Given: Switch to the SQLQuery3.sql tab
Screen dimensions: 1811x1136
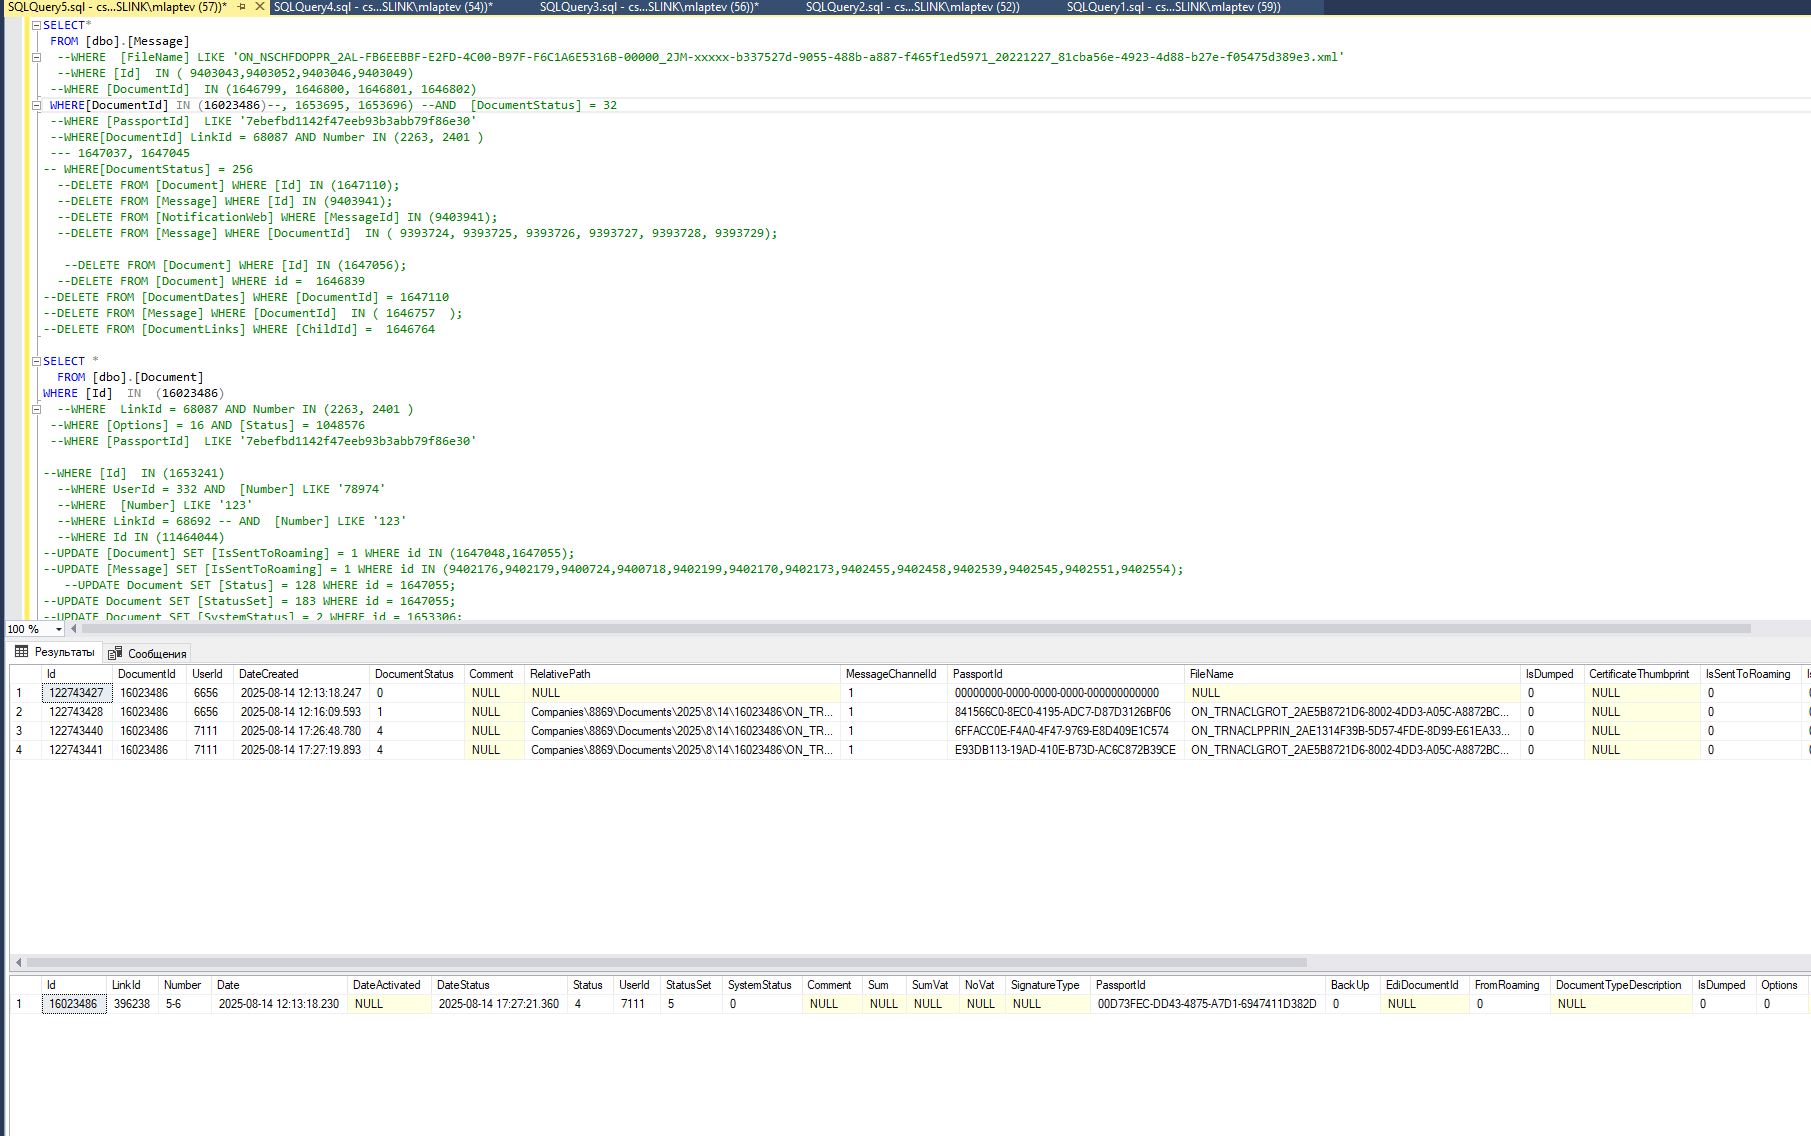Looking at the screenshot, I should click(x=649, y=7).
